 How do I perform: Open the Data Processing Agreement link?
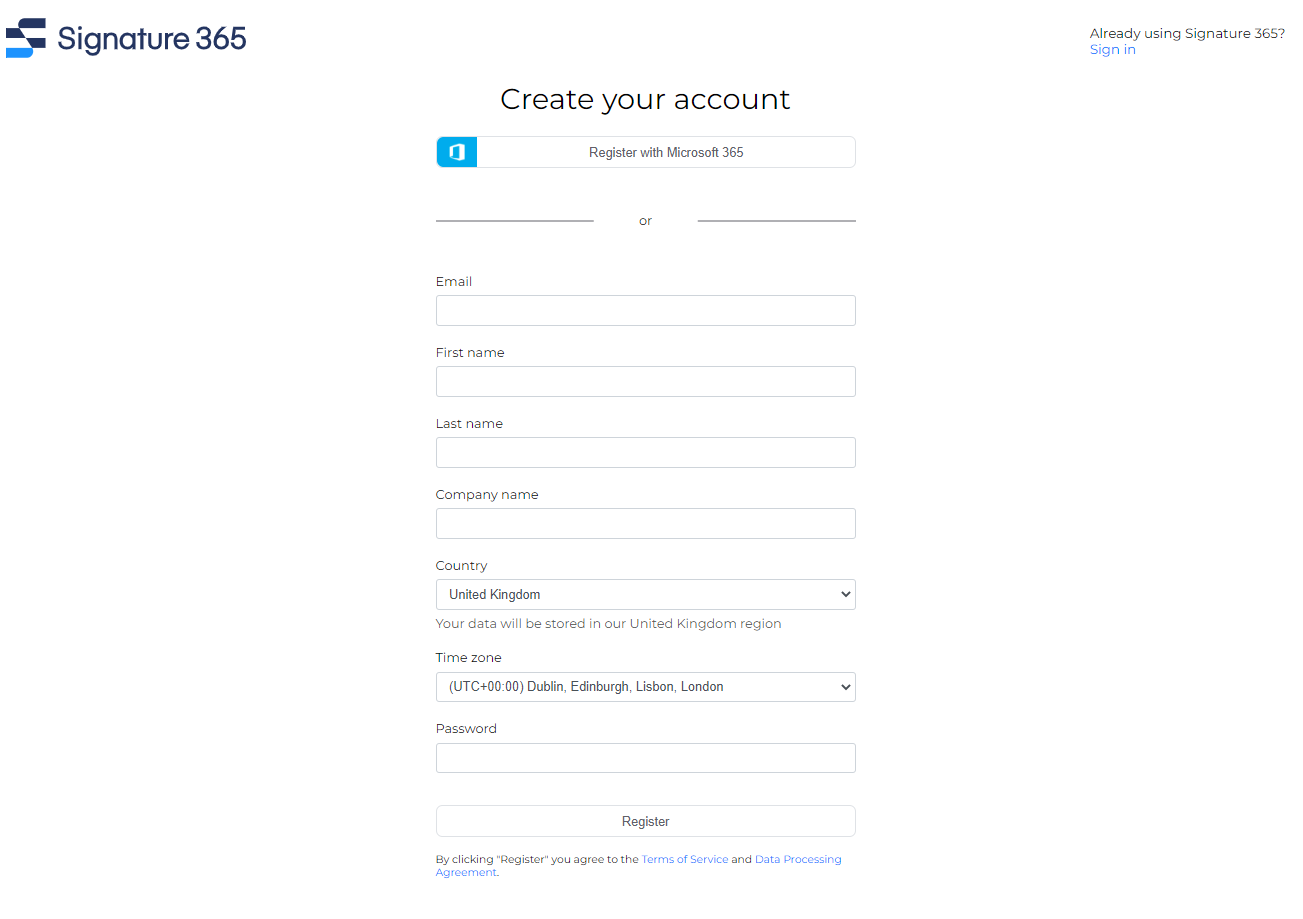[639, 866]
